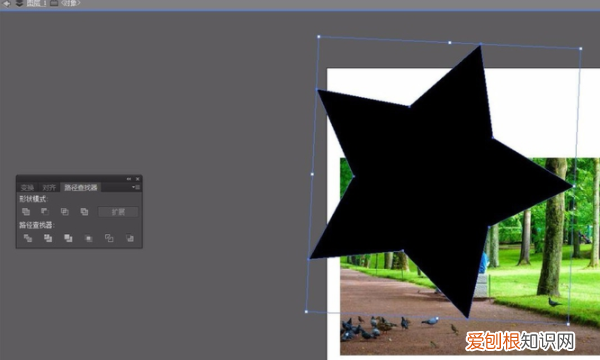The height and width of the screenshot is (360, 600).
Task: Click the 图层 1 breadcrumb in isolation bar
Action: tap(36, 3)
